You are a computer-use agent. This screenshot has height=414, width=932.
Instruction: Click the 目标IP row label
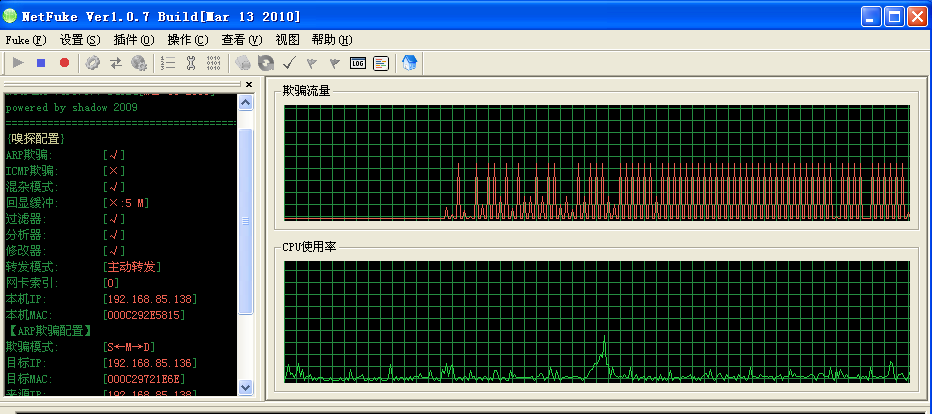(x=25, y=362)
